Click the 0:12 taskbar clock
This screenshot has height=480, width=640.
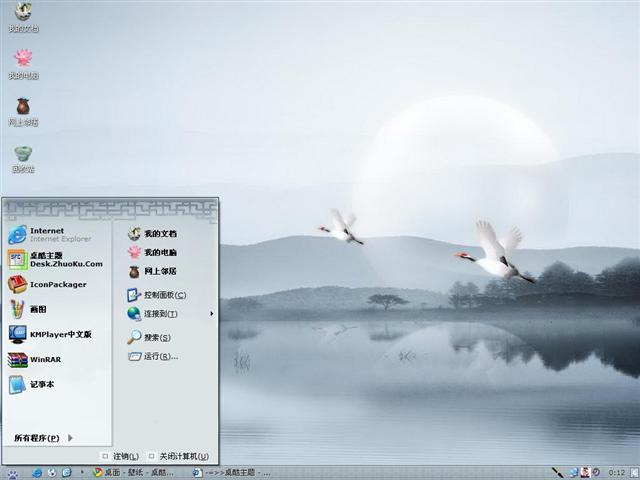[x=616, y=473]
